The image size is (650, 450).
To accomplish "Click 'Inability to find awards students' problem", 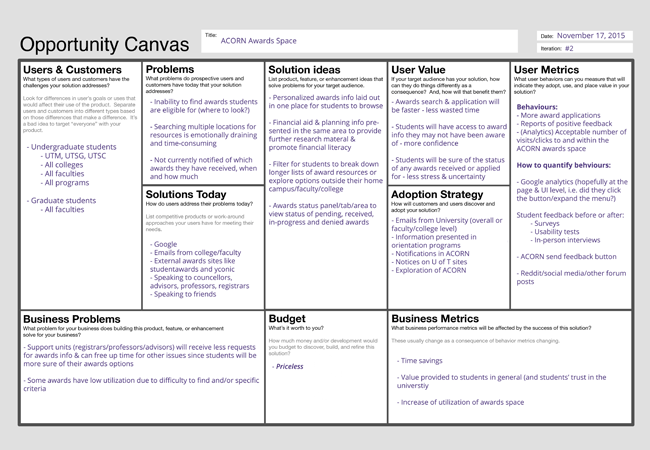I will (x=204, y=102).
